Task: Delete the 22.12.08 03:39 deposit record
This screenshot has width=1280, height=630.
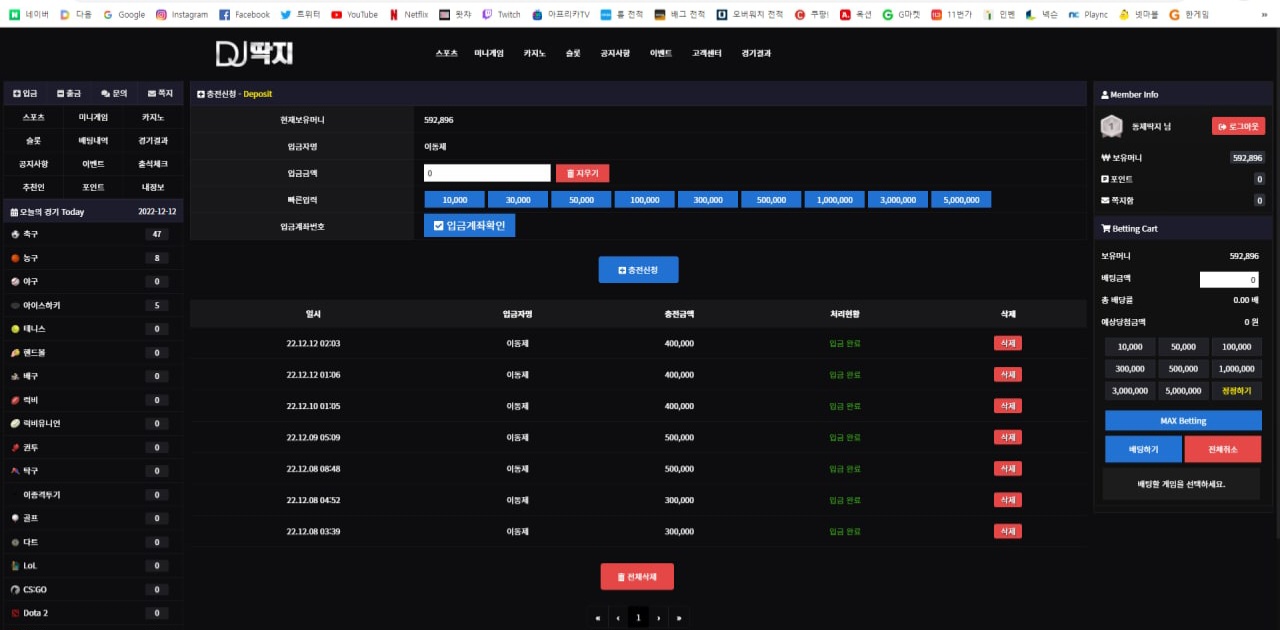Action: (x=1008, y=531)
